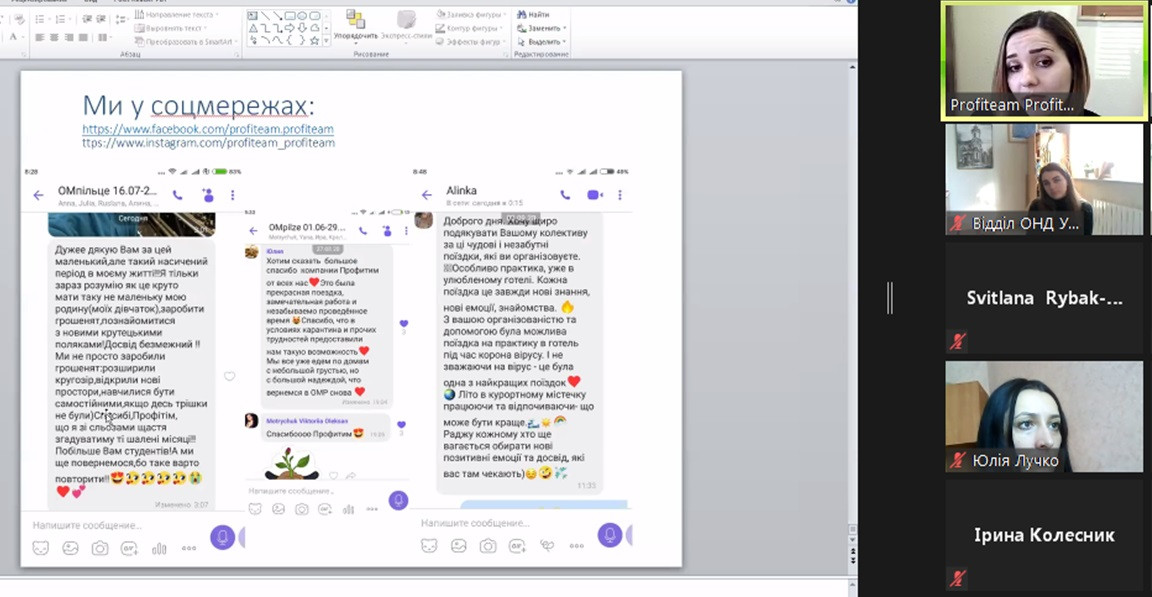Click back arrow in ОМпільце 16.07 chat
1152x597 pixels.
point(38,195)
